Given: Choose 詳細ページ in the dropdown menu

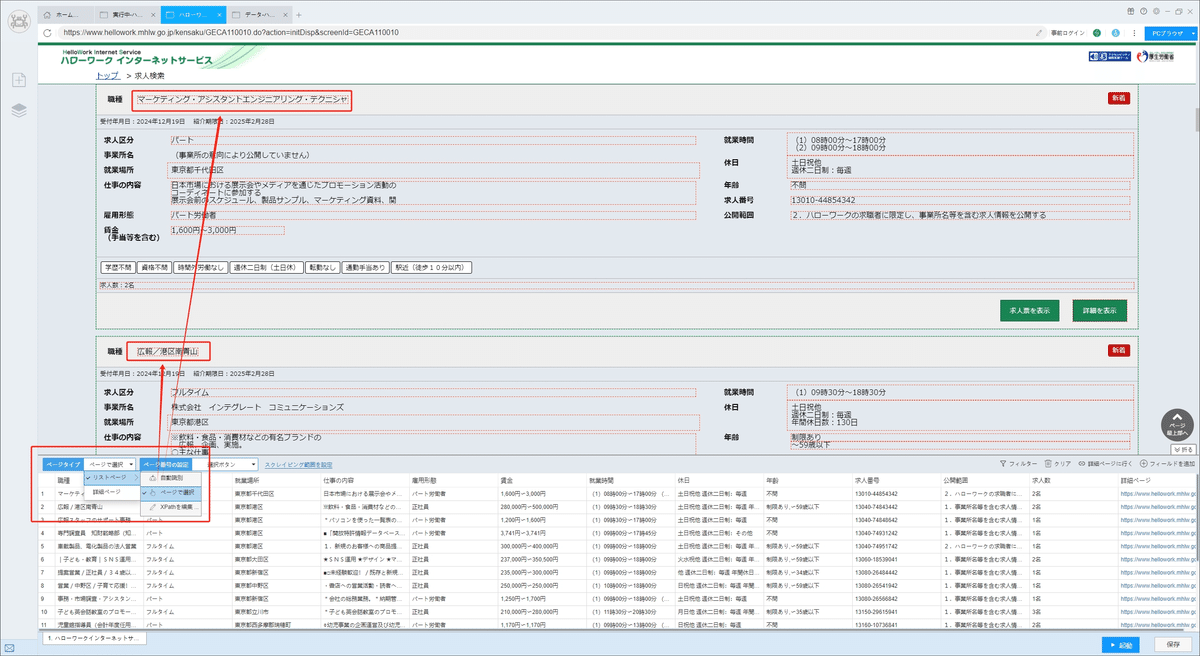Looking at the screenshot, I should pos(111,492).
